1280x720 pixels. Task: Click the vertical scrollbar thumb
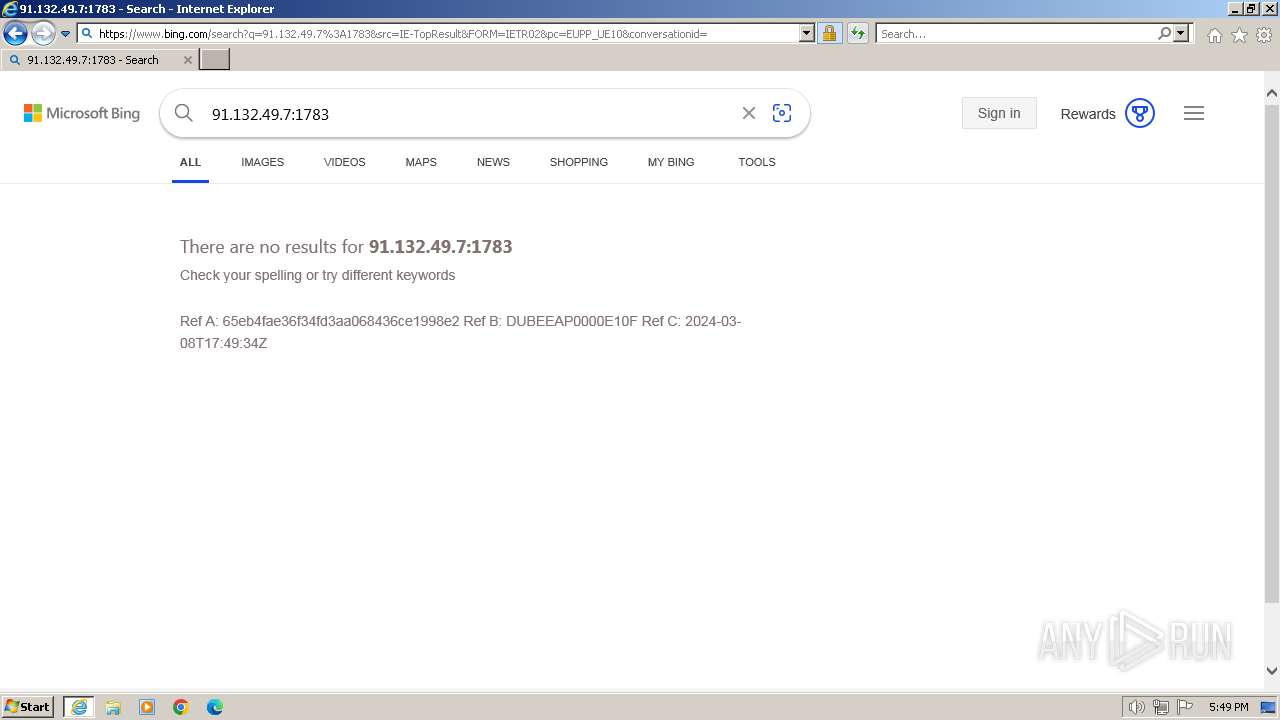point(1272,352)
